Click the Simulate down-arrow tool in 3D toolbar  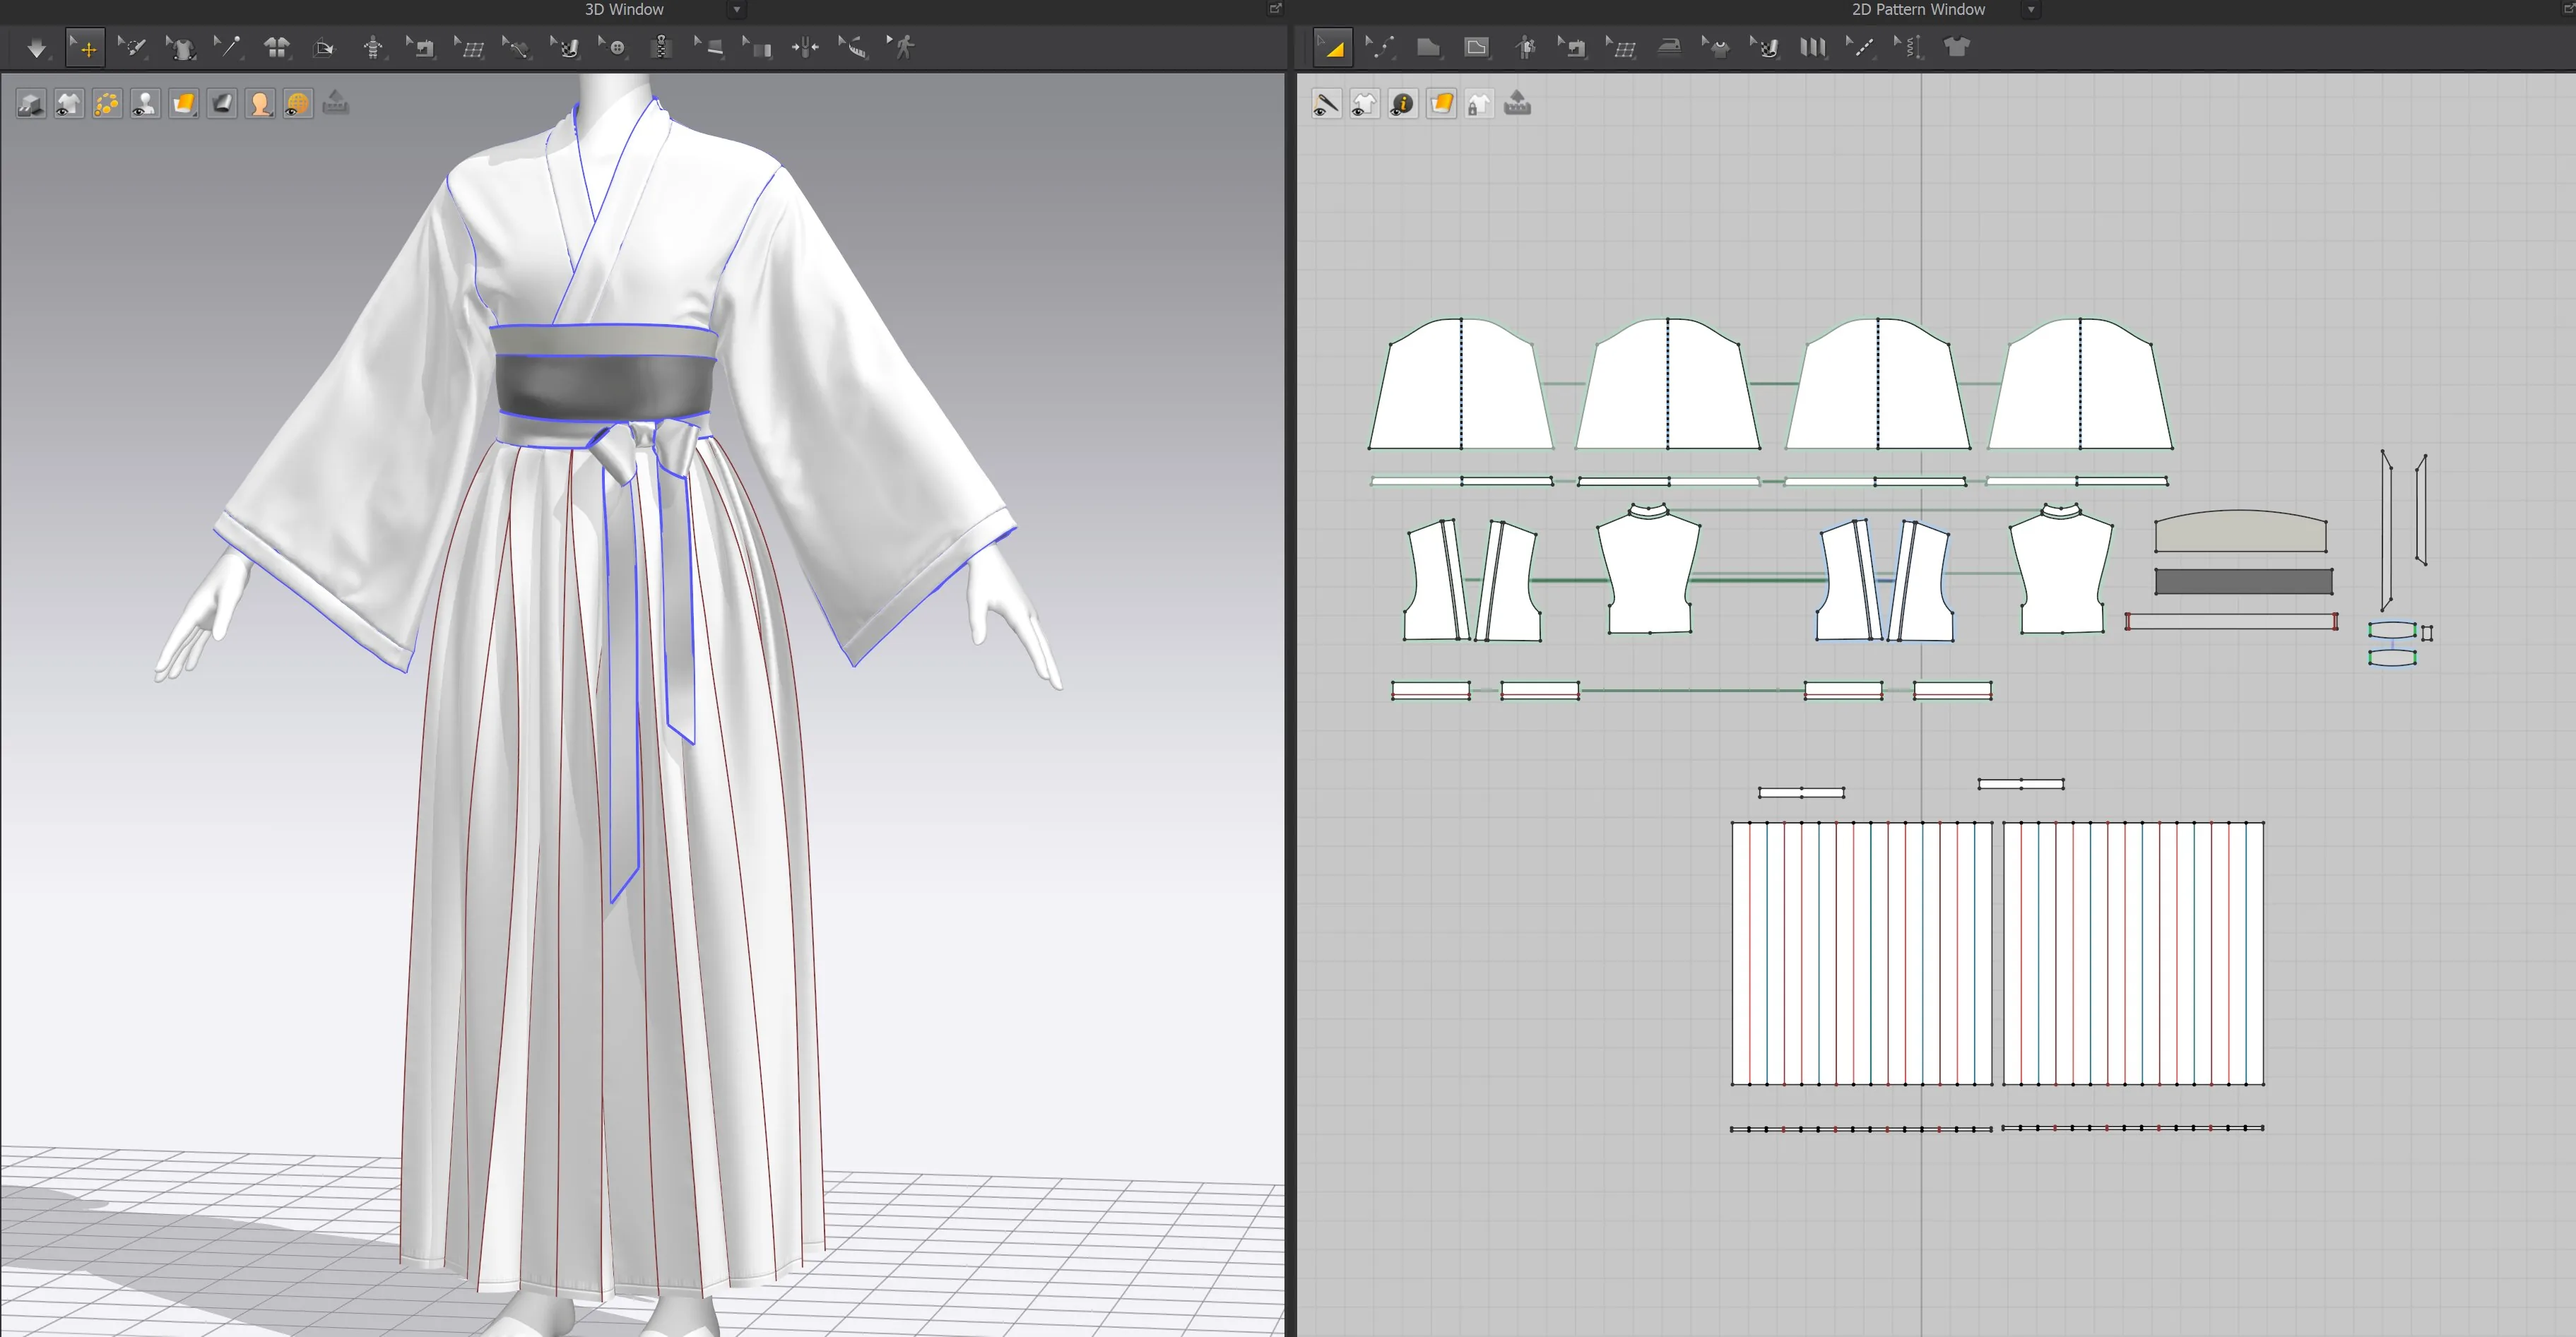[37, 47]
